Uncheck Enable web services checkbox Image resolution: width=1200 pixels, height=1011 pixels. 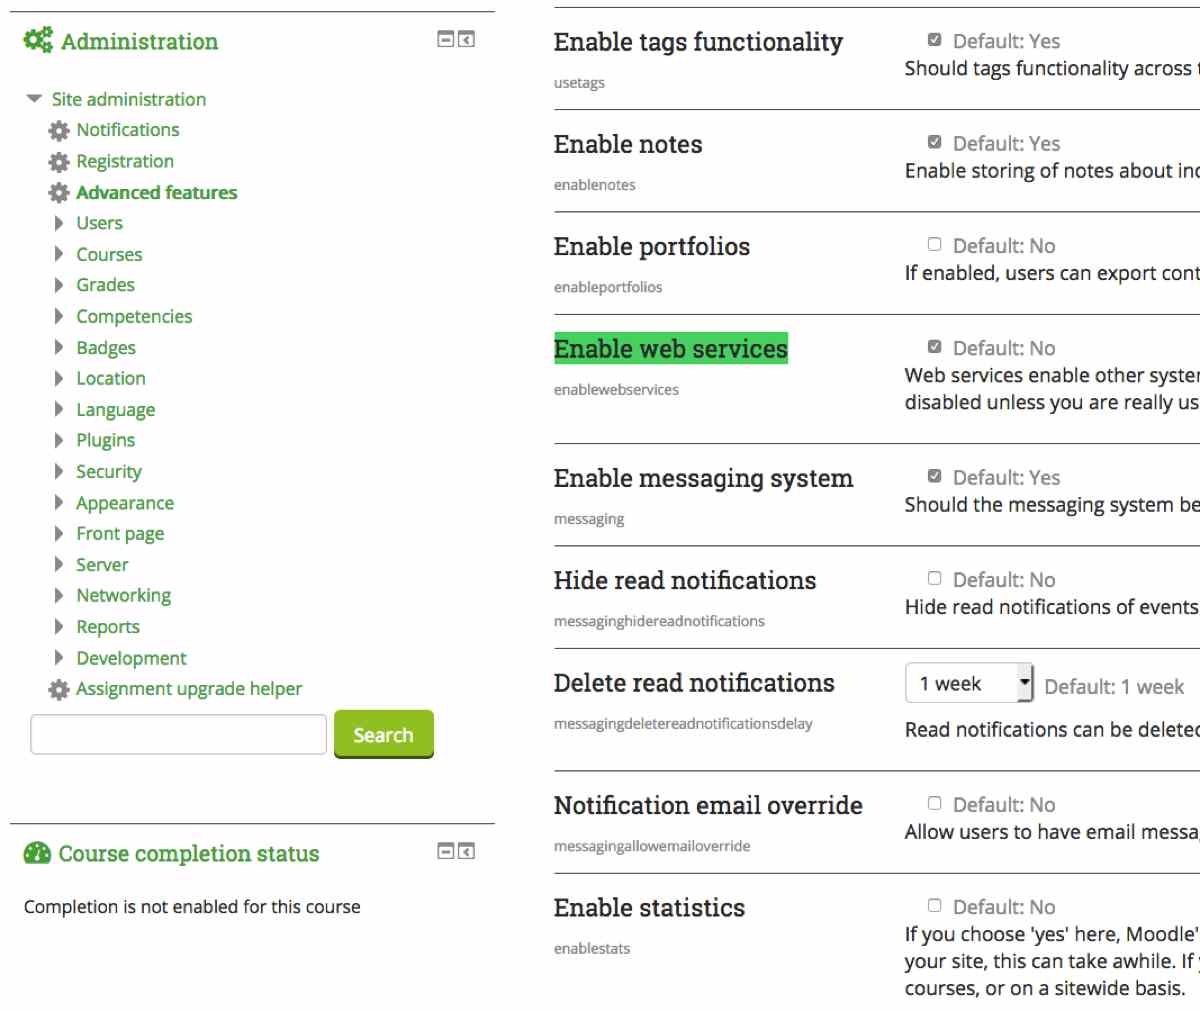point(934,347)
